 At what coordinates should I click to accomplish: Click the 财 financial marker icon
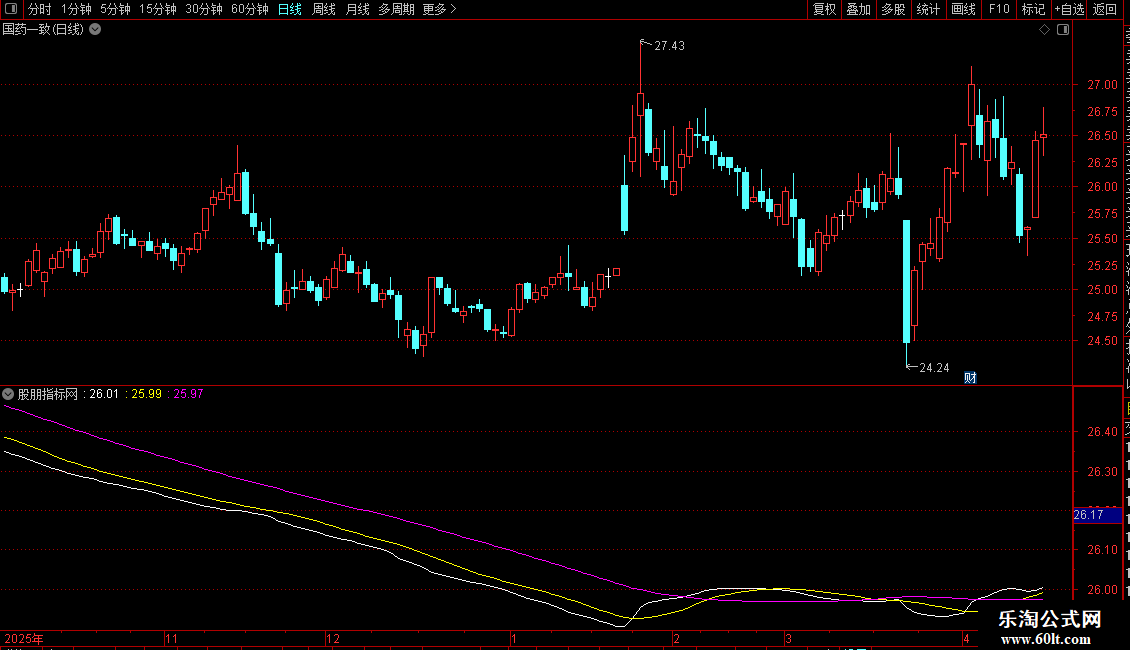click(x=970, y=378)
